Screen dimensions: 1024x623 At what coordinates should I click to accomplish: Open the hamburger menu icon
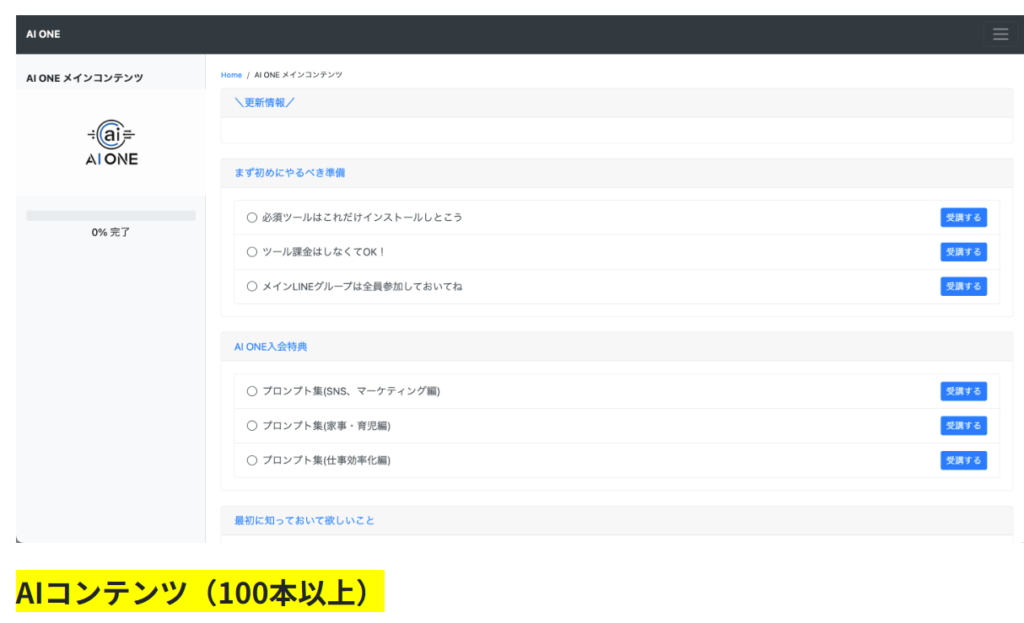1000,34
